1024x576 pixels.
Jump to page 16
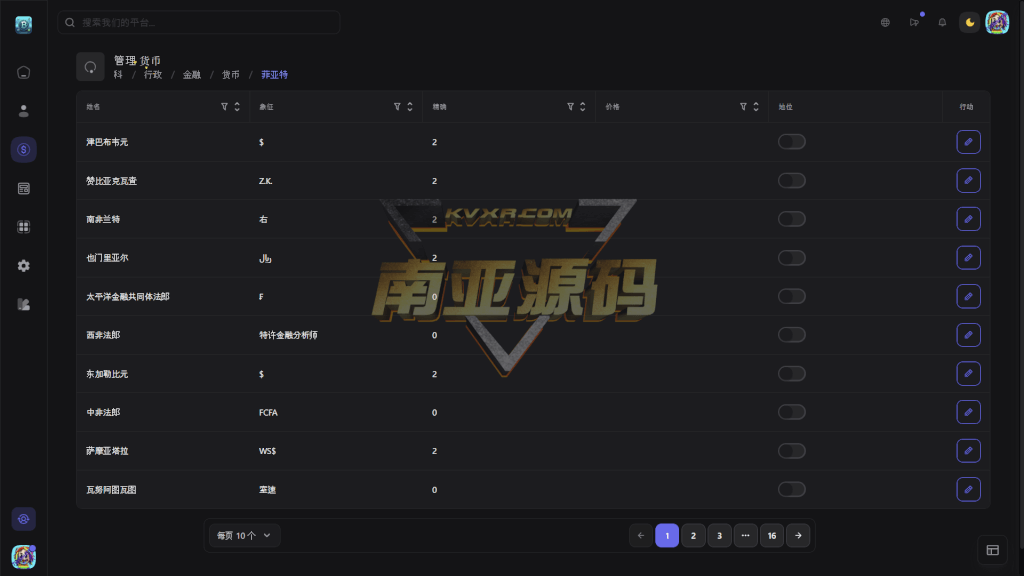coord(771,536)
